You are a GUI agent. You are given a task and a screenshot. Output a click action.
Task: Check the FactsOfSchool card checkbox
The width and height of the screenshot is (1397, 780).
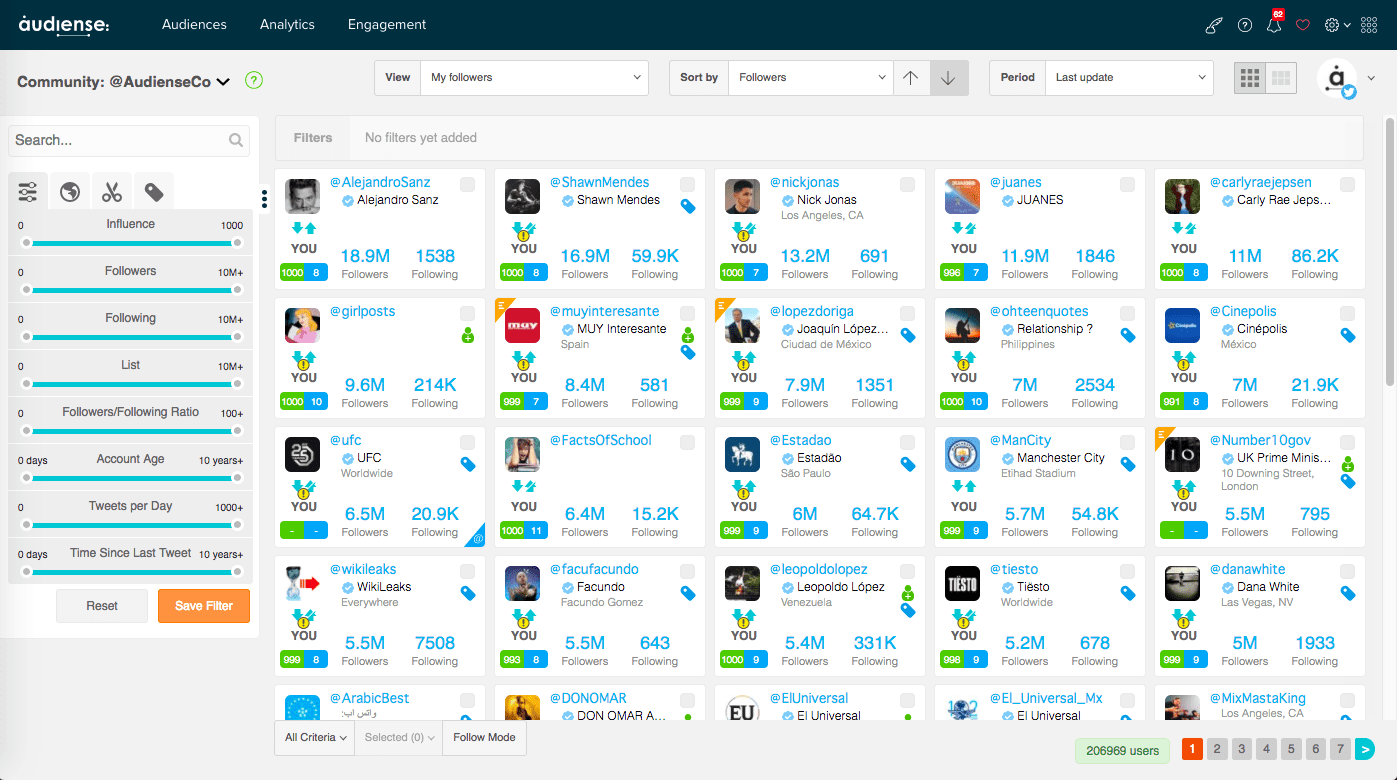[687, 442]
